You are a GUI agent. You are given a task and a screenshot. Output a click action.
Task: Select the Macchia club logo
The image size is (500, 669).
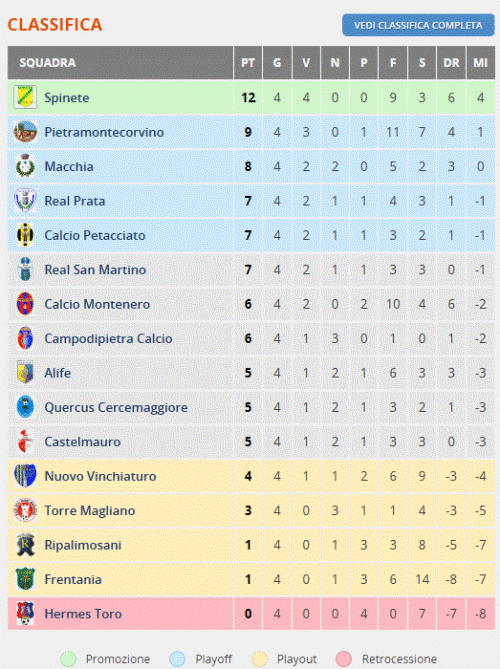[25, 166]
